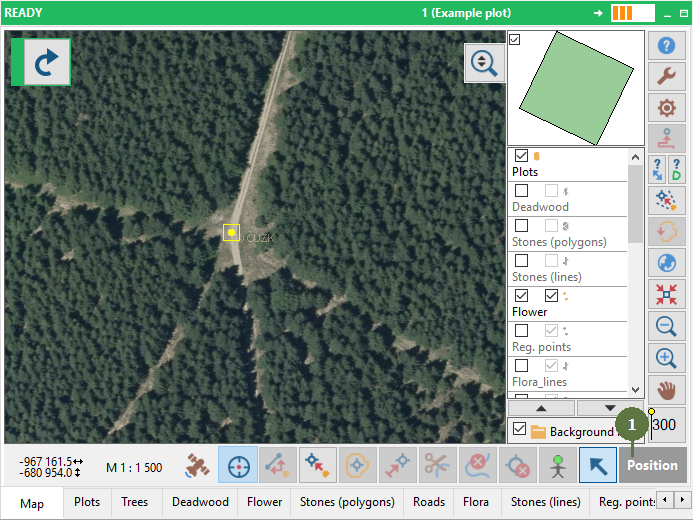Click the Position button
Viewport: 693px width, 520px height.
[653, 465]
